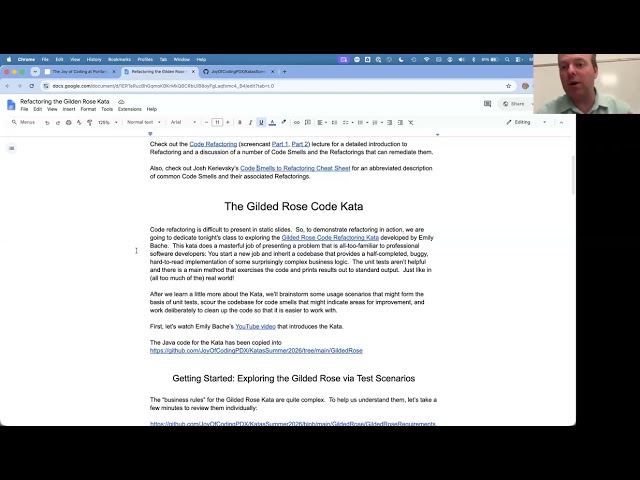The height and width of the screenshot is (480, 640).
Task: Click the Google Docs home icon
Action: (x=11, y=105)
